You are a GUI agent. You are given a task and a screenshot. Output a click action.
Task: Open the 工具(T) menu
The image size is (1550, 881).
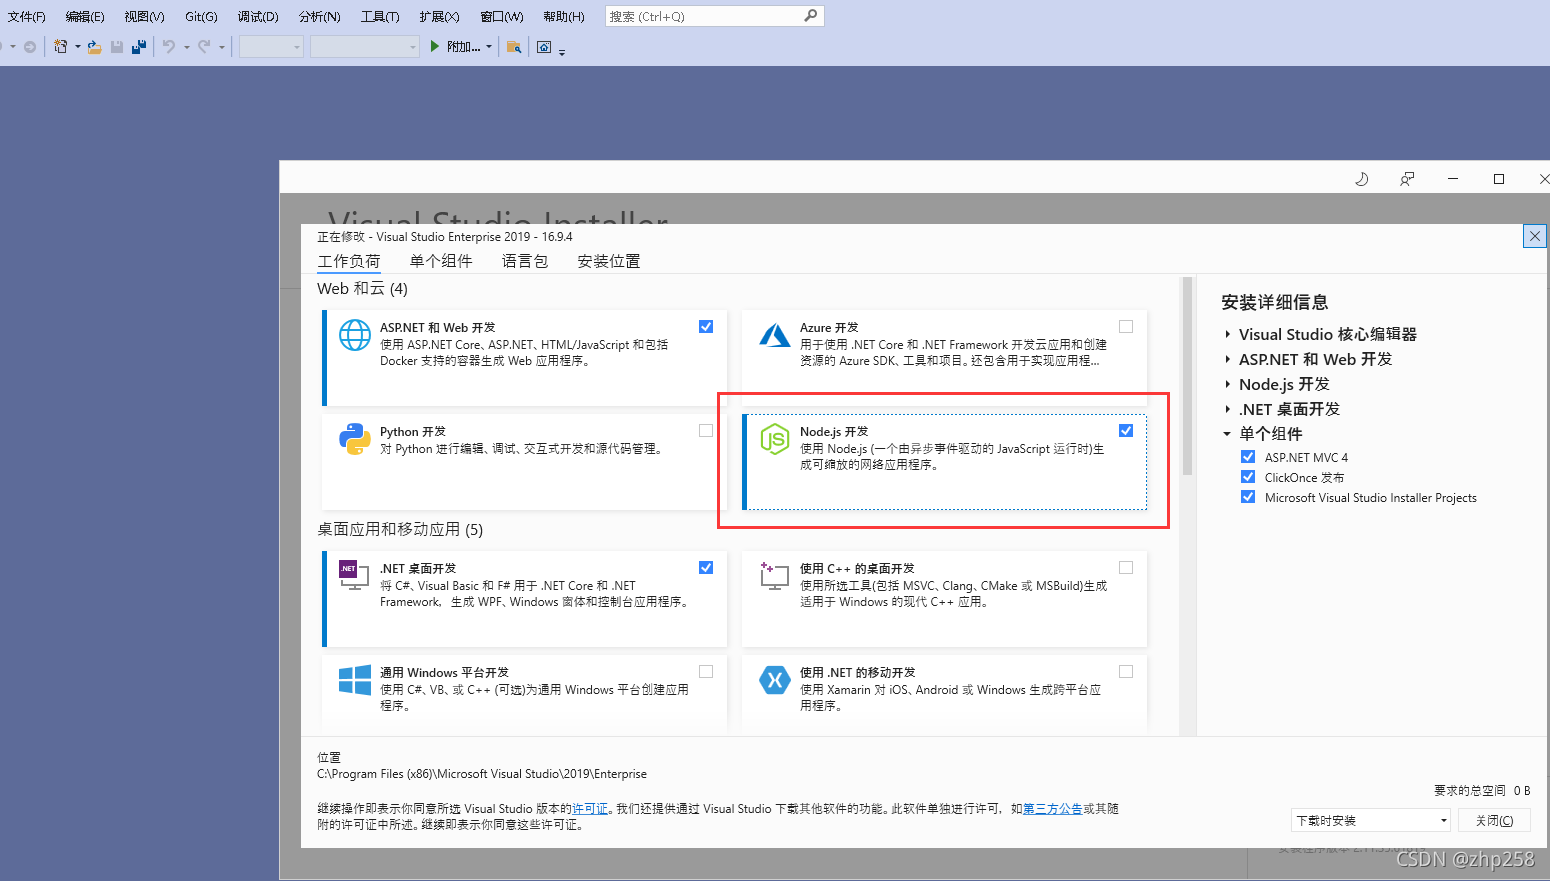coord(380,16)
